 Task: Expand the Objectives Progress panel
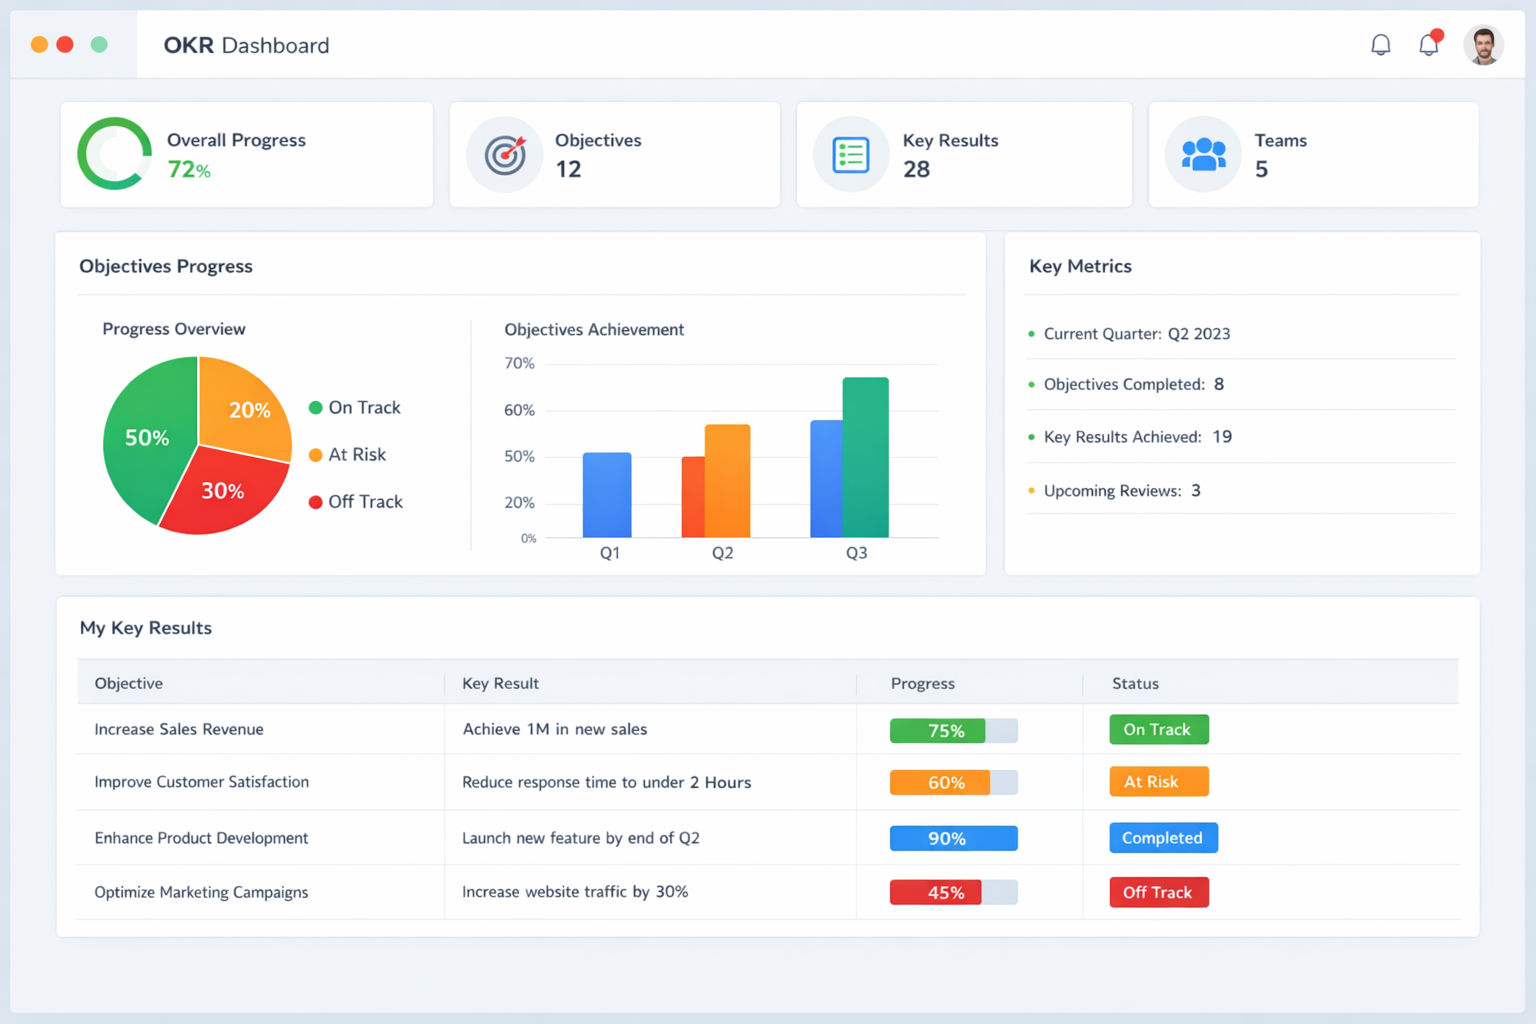tap(166, 266)
